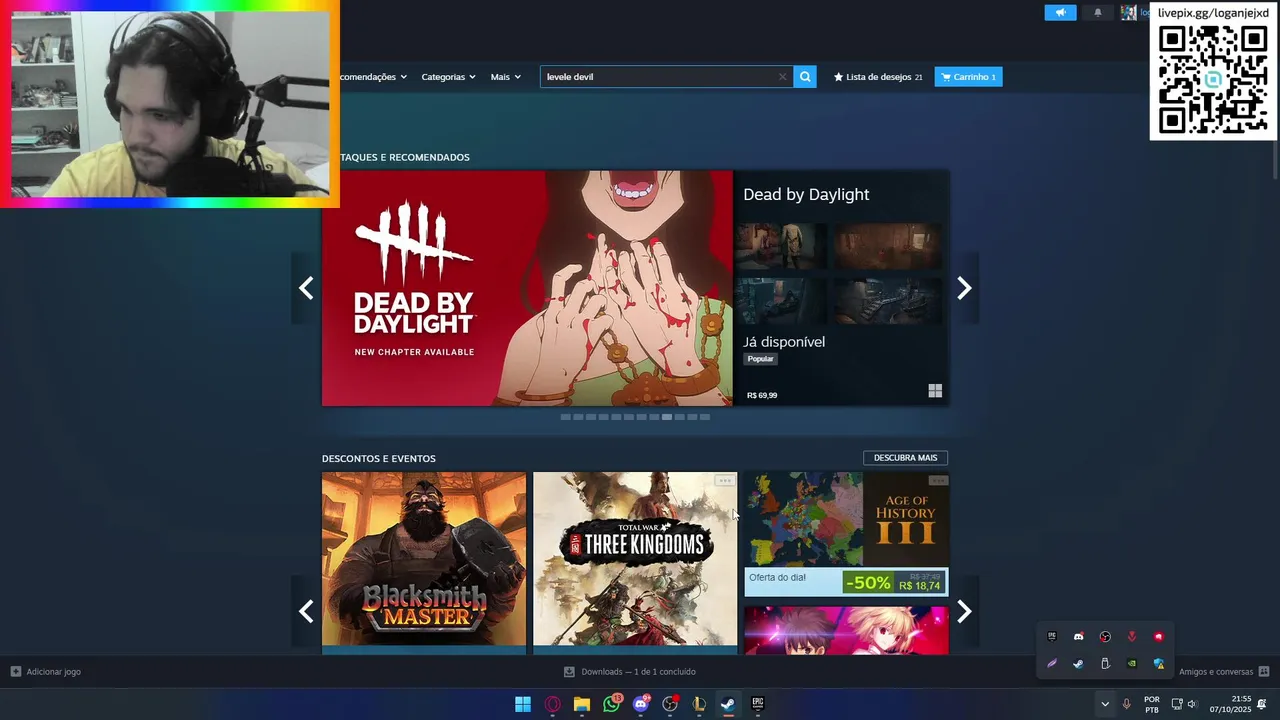Go to next offers in Descontos e Eventos

[x=964, y=611]
